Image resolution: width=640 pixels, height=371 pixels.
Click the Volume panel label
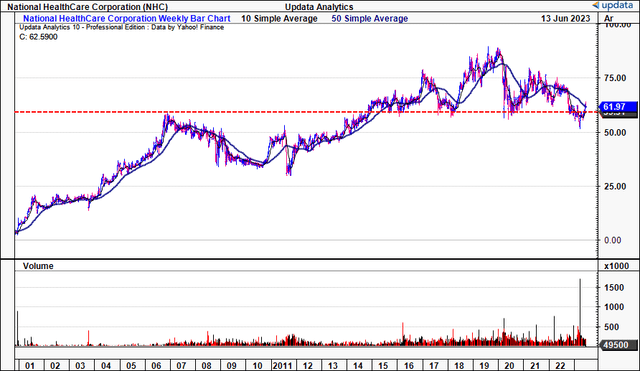(38, 266)
